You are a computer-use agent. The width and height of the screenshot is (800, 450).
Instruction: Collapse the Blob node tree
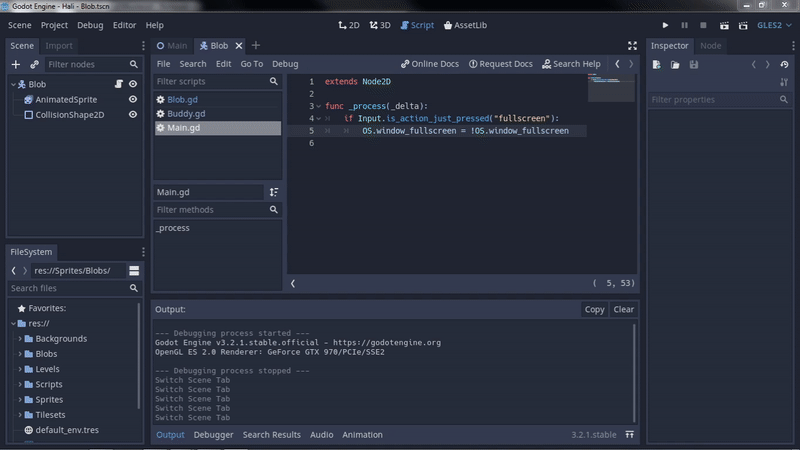point(13,84)
